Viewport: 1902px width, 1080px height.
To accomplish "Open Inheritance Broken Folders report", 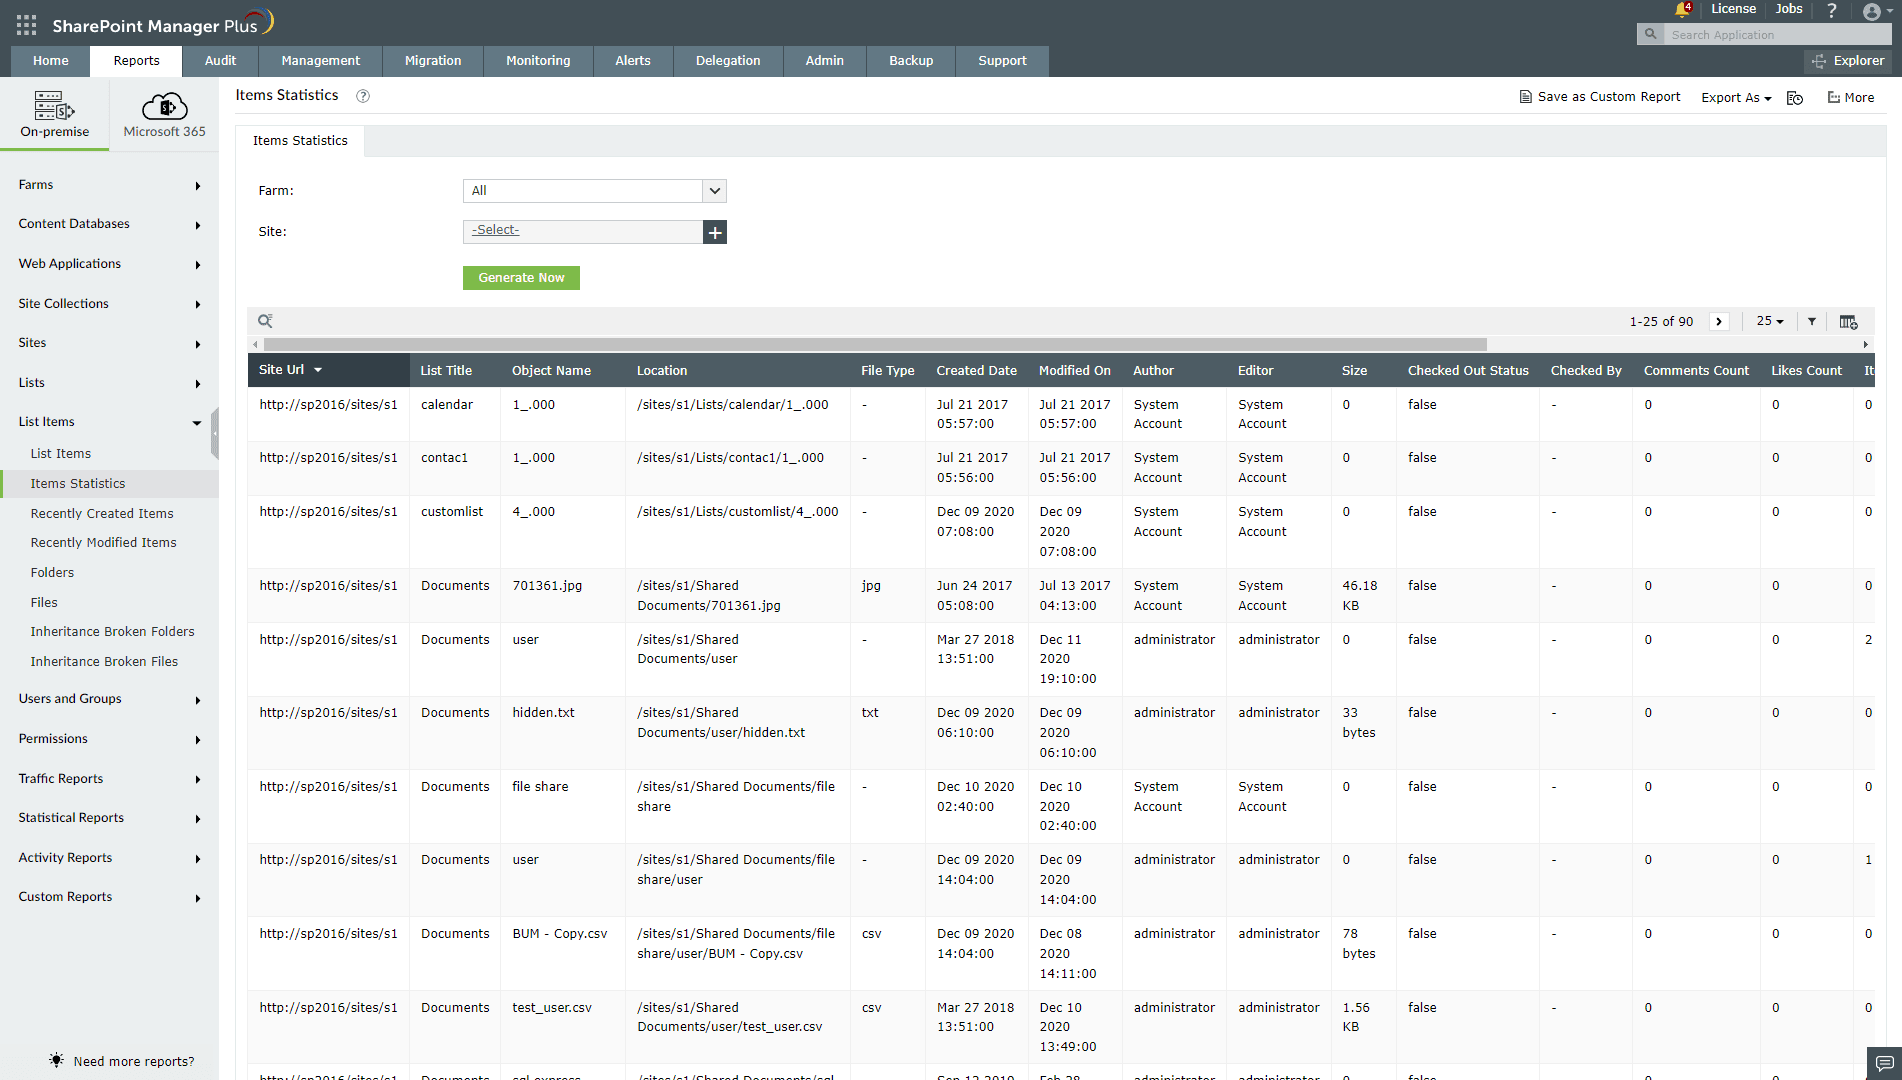I will [112, 632].
